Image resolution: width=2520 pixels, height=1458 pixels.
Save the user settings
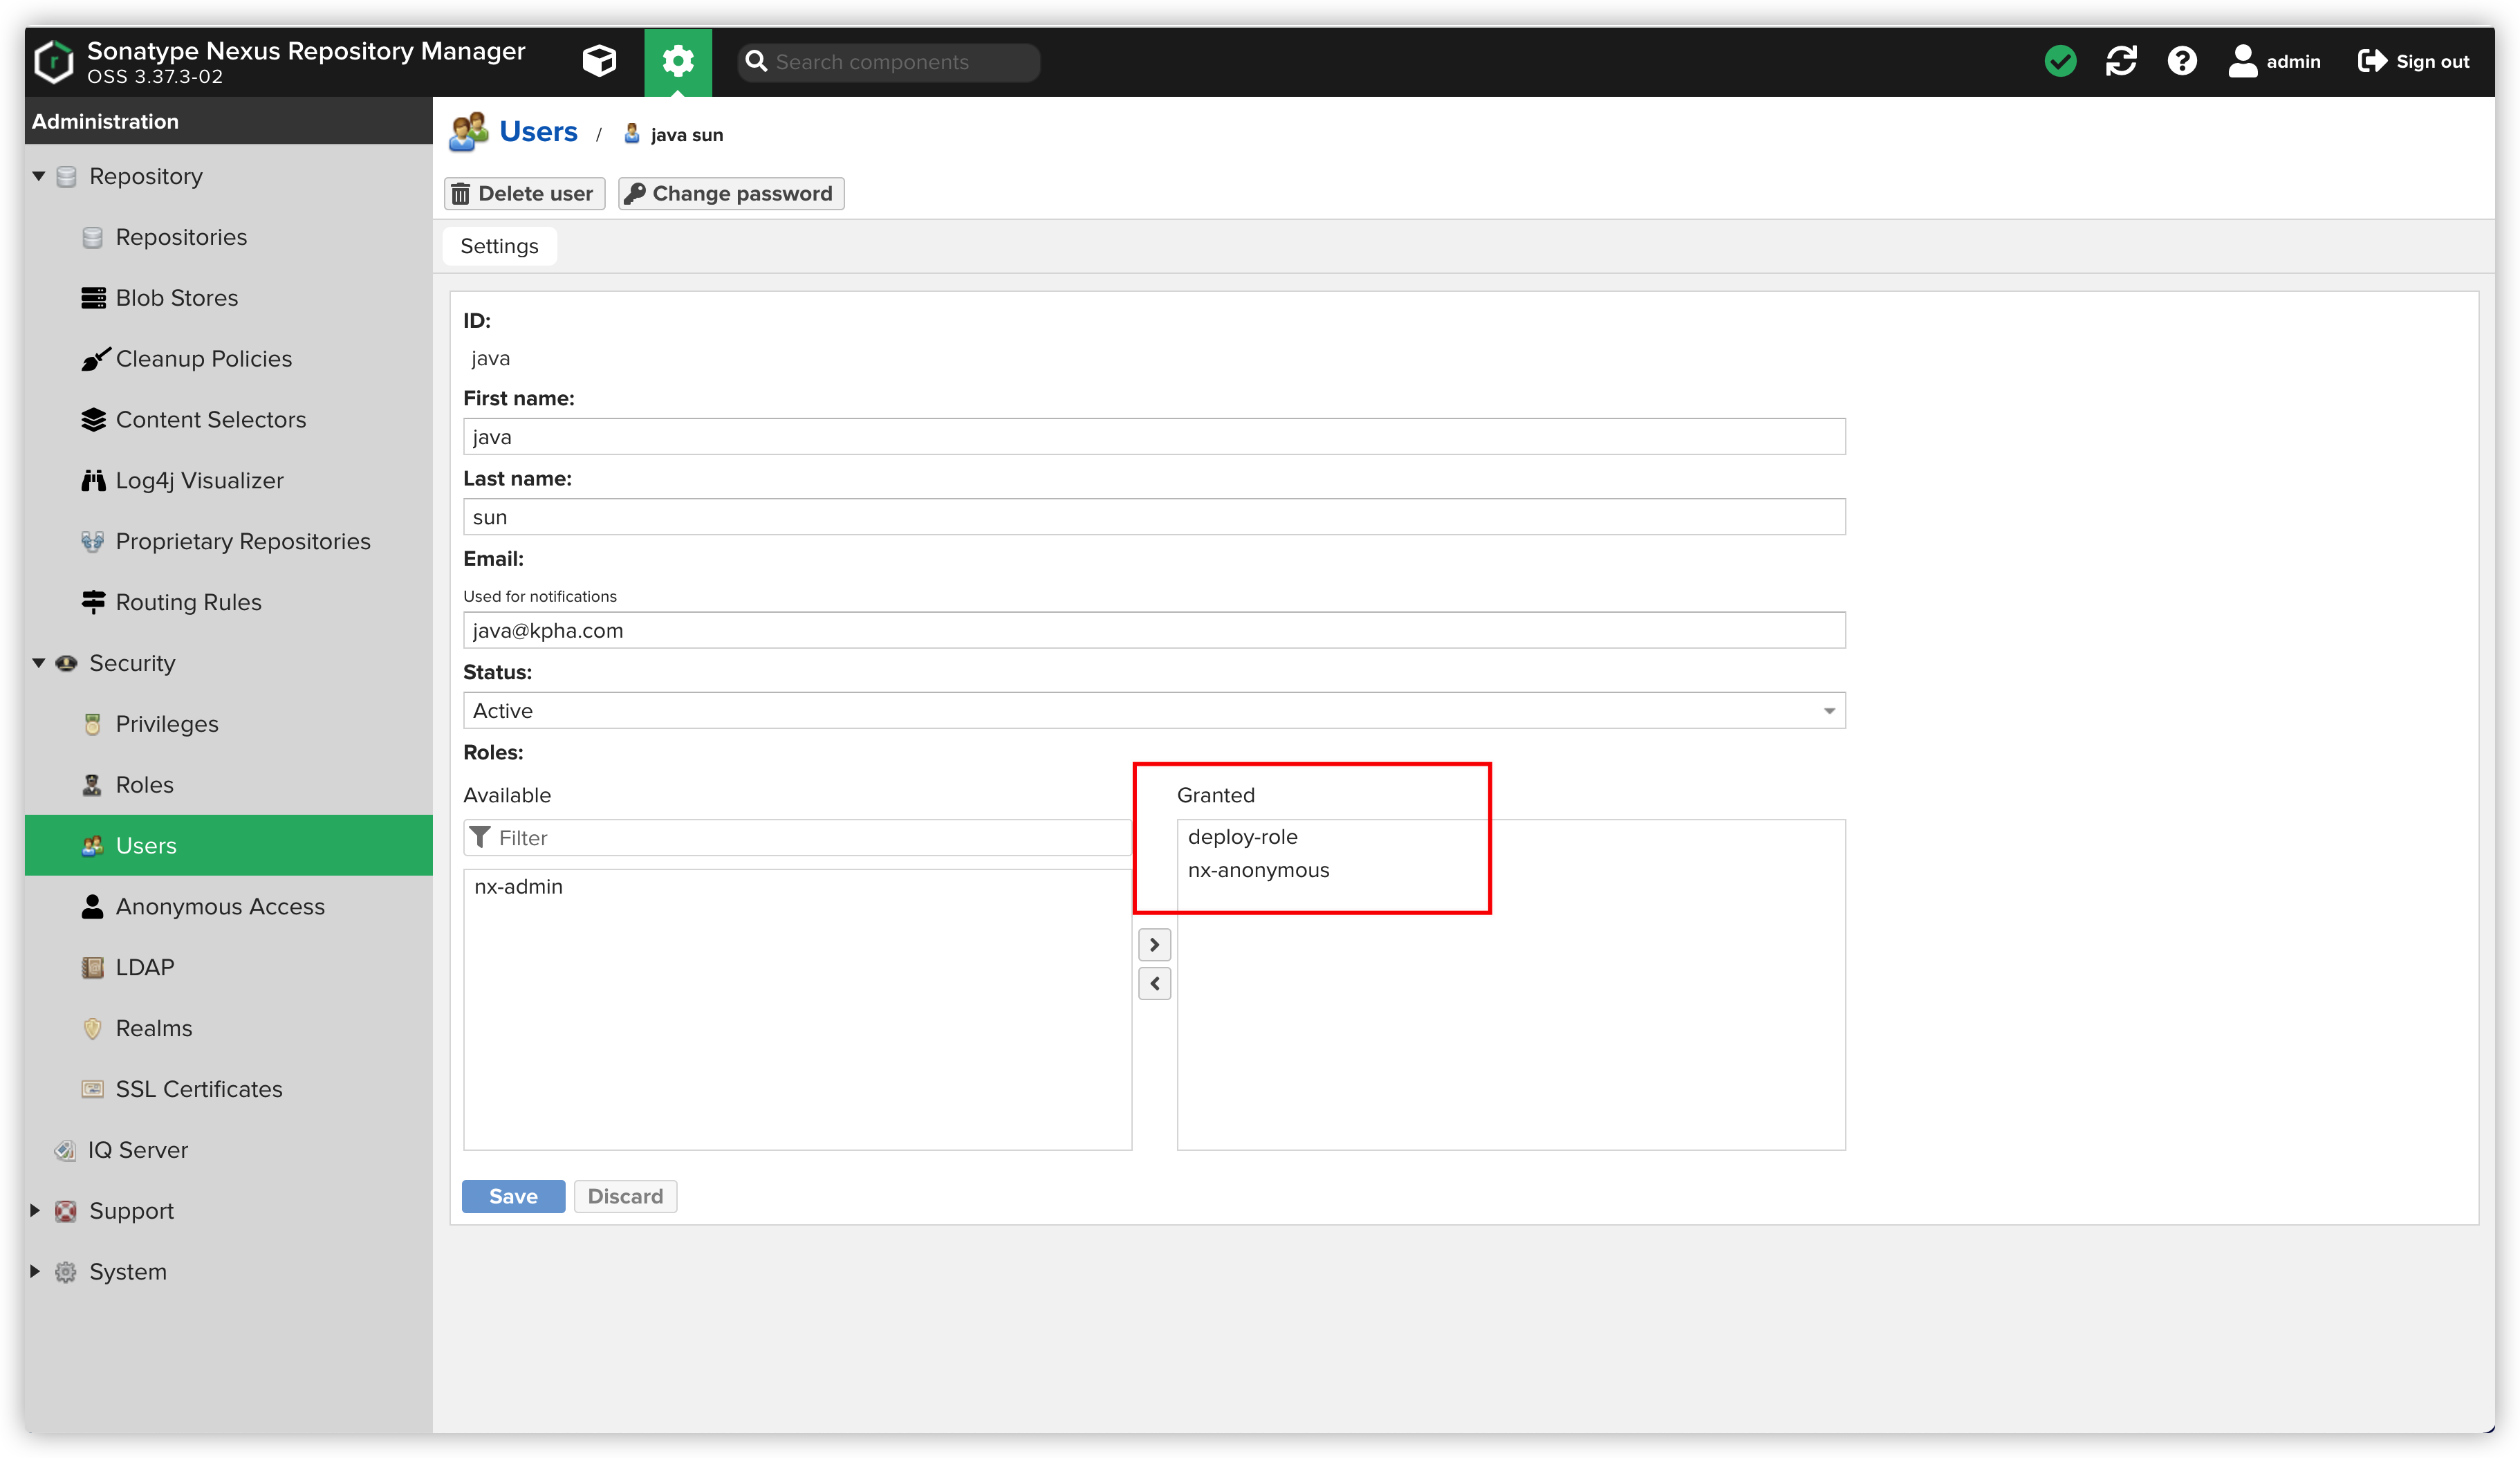click(x=513, y=1196)
